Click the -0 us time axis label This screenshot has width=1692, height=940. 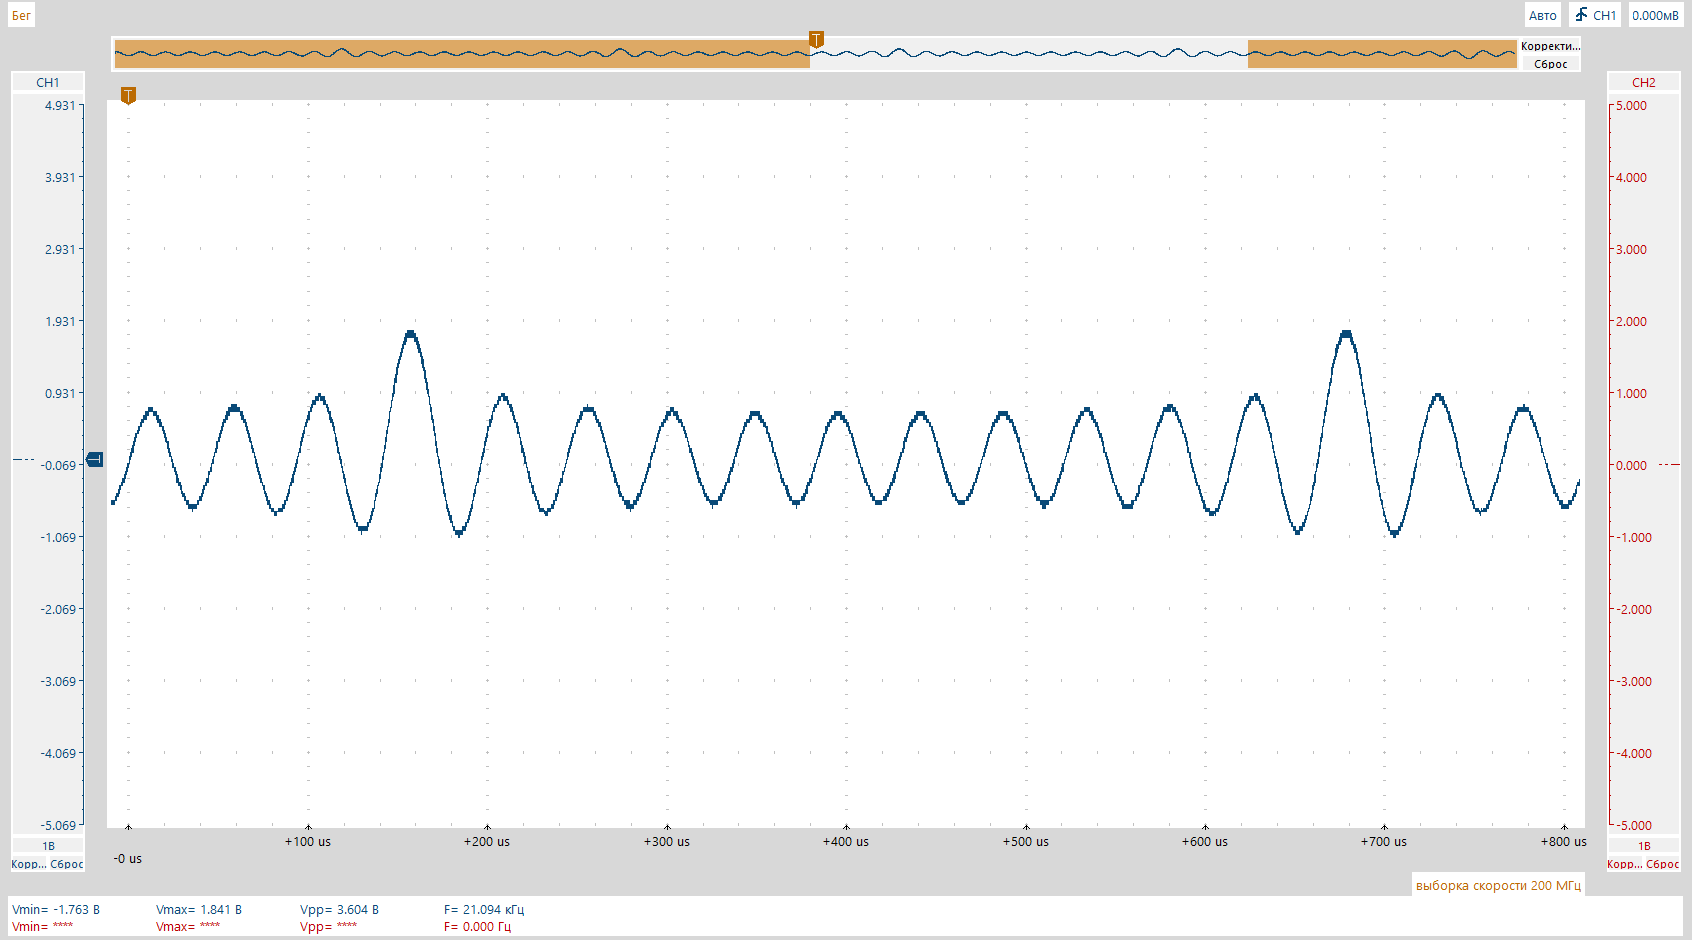(128, 858)
